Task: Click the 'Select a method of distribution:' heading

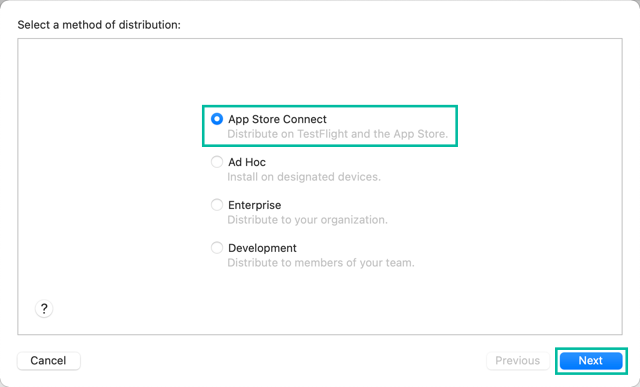Action: pos(99,25)
